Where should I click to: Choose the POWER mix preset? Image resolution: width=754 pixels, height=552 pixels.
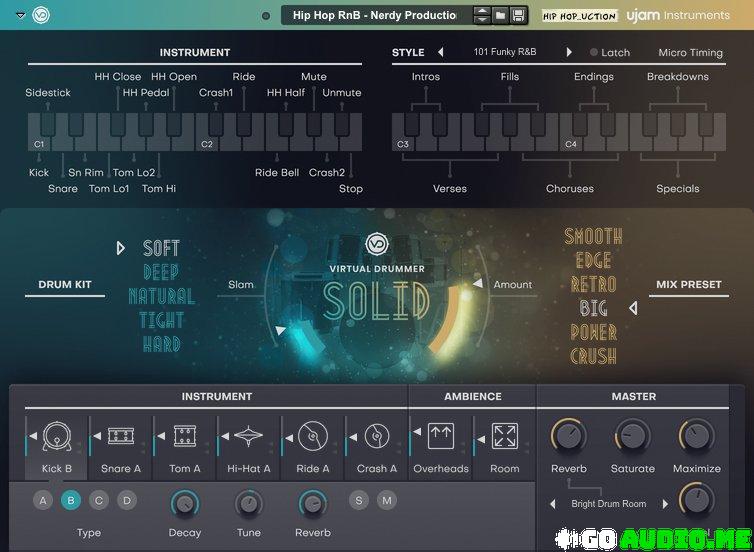tap(593, 332)
